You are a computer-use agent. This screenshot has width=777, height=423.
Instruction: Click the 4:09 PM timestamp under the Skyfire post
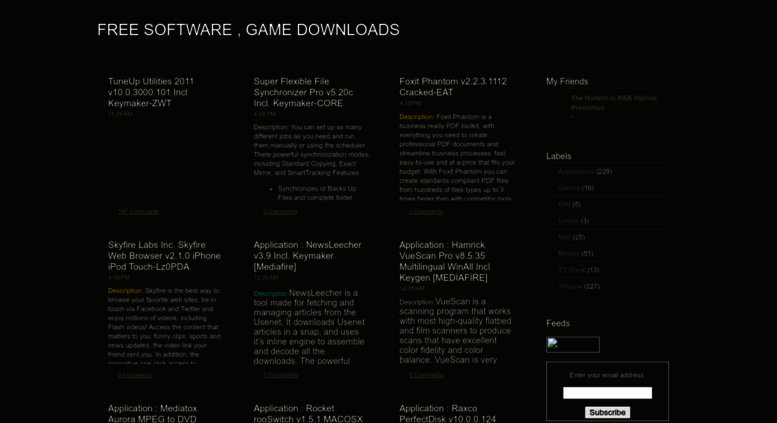point(118,277)
